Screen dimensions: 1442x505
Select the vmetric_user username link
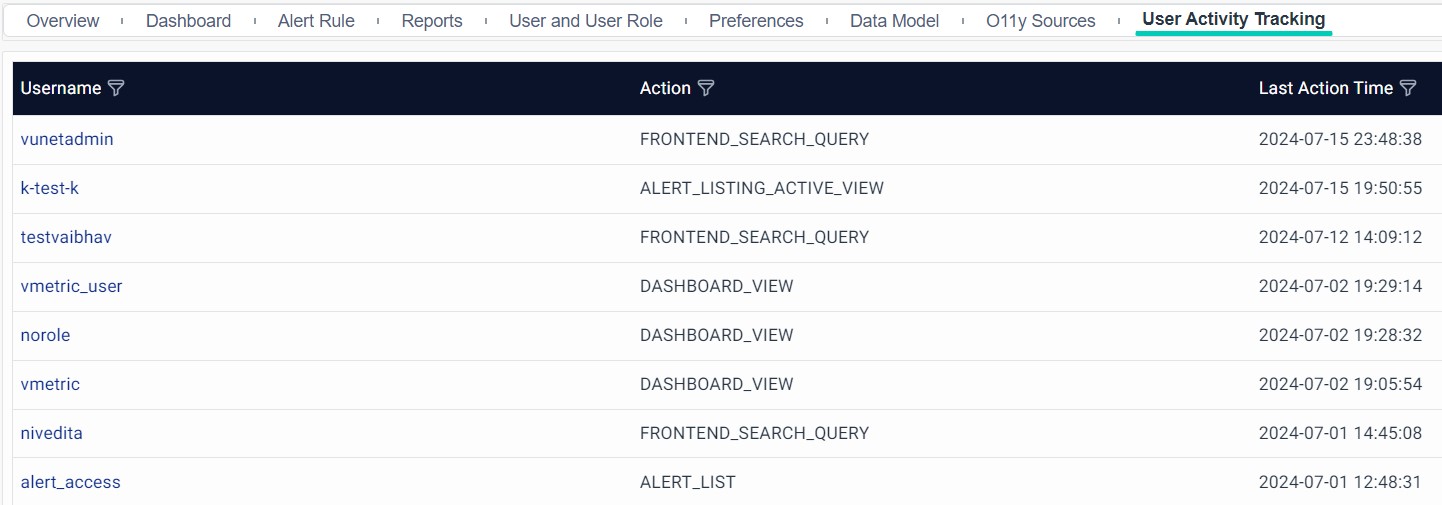click(71, 286)
